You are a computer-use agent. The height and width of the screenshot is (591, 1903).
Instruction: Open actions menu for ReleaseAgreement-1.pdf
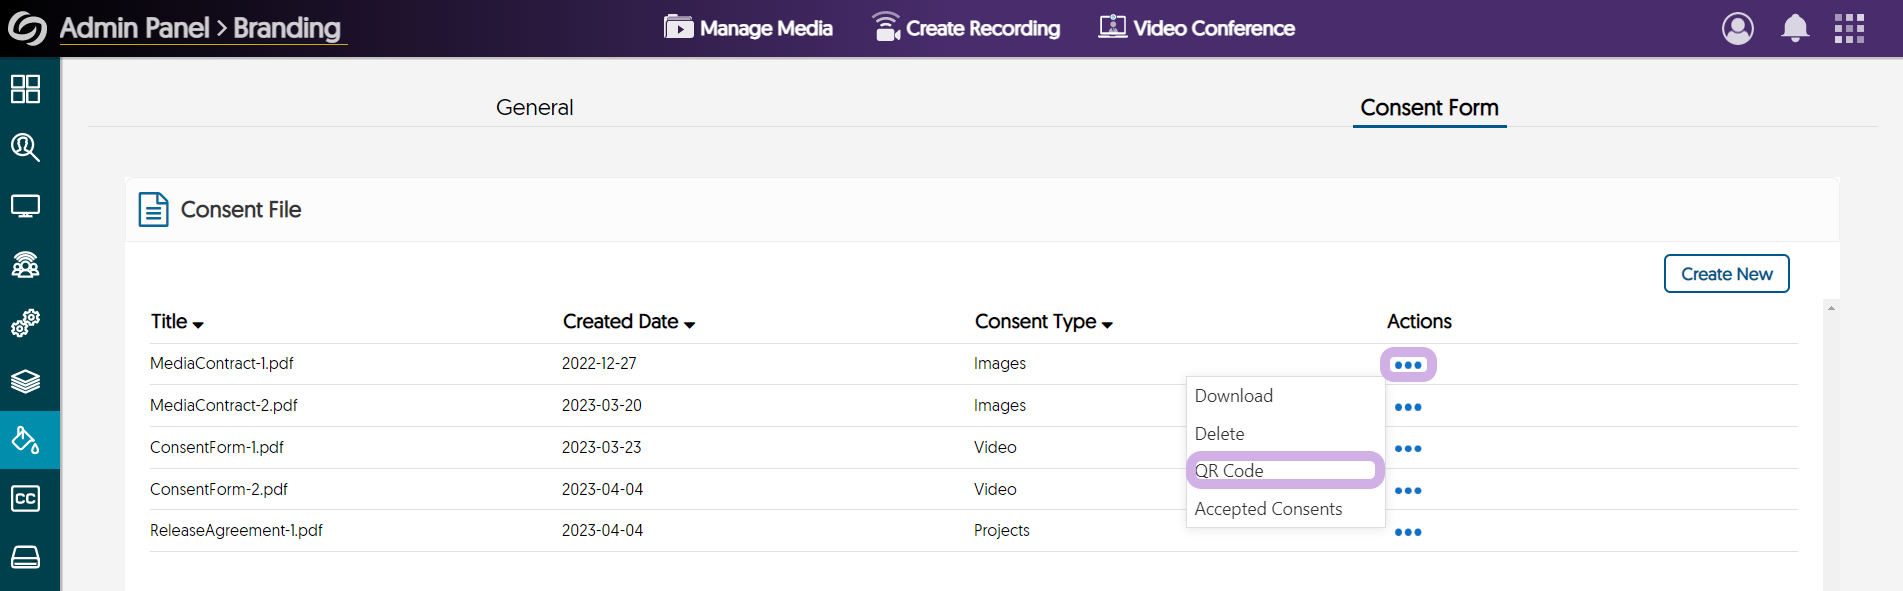(1407, 532)
